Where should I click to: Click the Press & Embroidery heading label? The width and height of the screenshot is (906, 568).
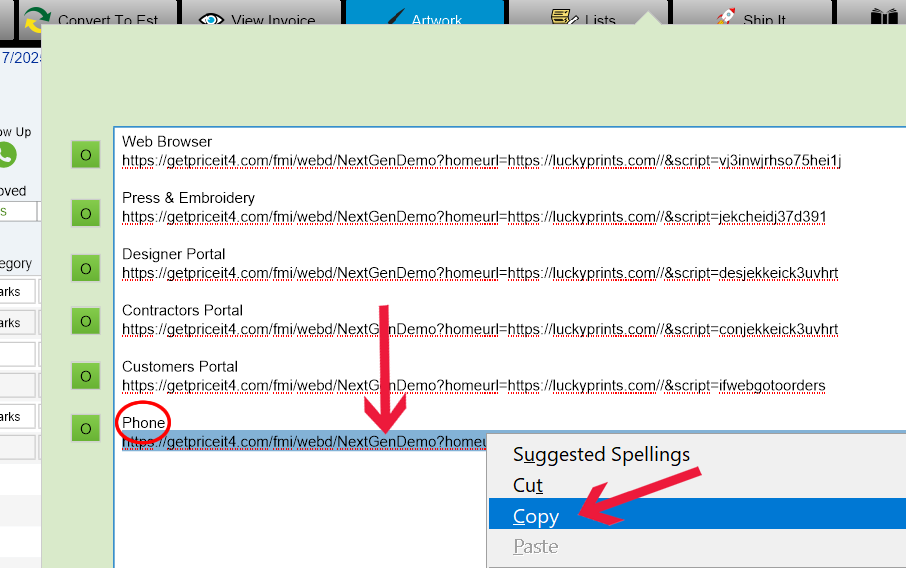(188, 198)
